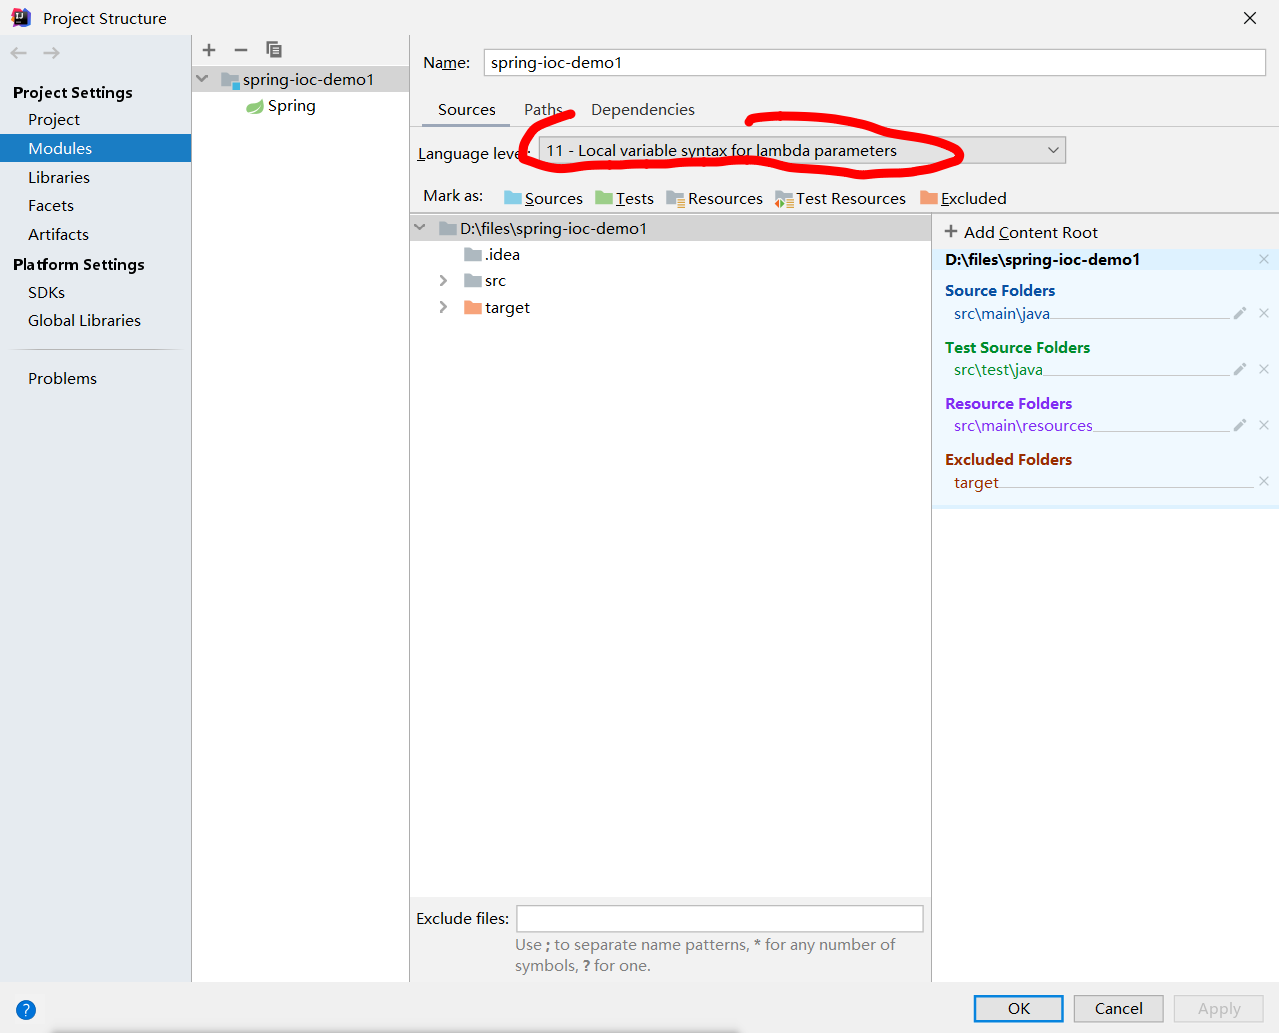The height and width of the screenshot is (1033, 1279).
Task: Remove src\test\java test folder
Action: 1264,369
